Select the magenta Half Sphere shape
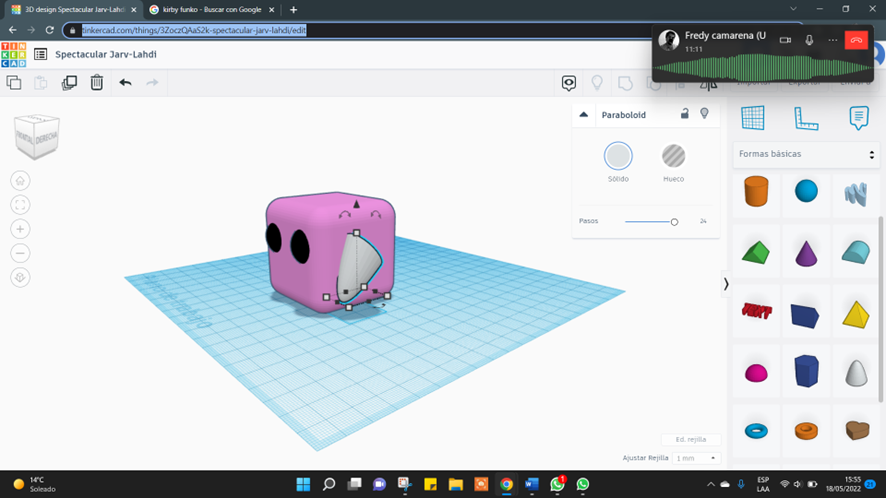This screenshot has height=498, width=886. tap(756, 373)
